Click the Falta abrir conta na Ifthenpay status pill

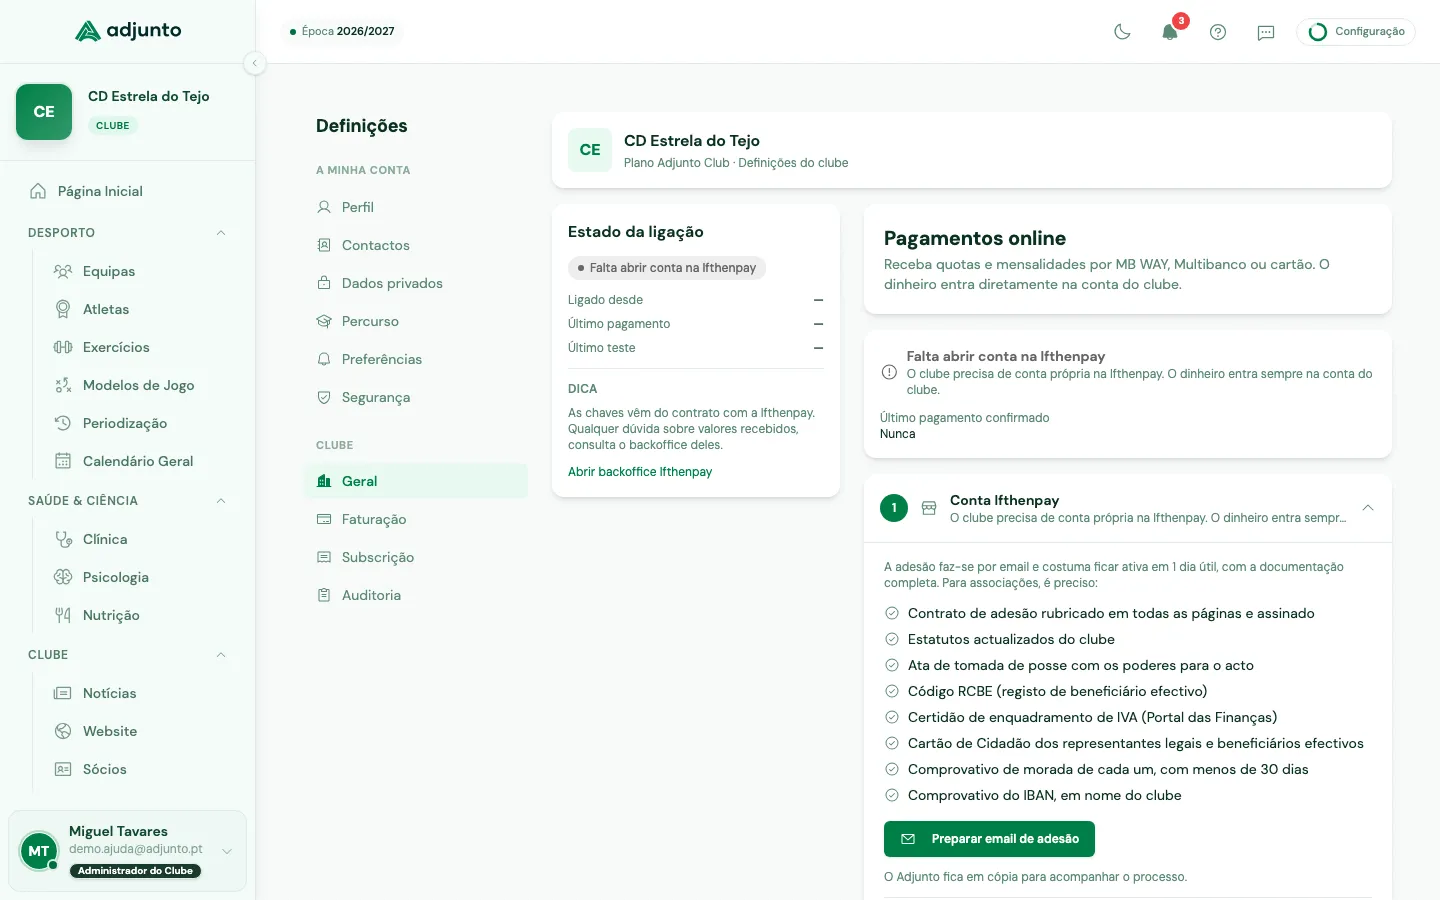coord(667,268)
